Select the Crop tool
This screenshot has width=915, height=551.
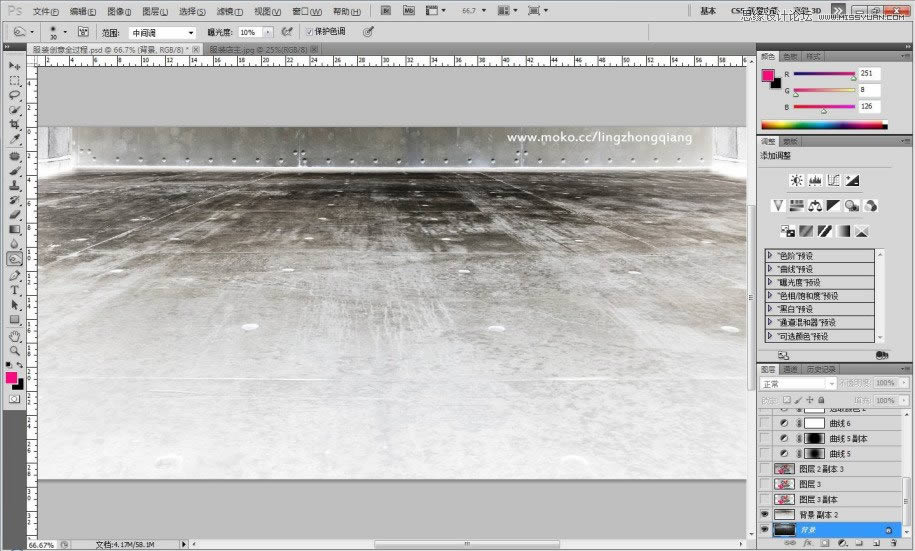click(x=15, y=125)
